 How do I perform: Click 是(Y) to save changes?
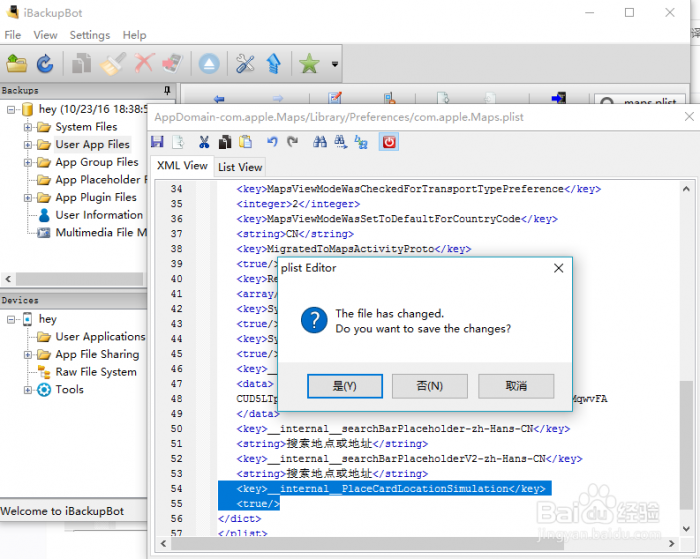coord(345,386)
